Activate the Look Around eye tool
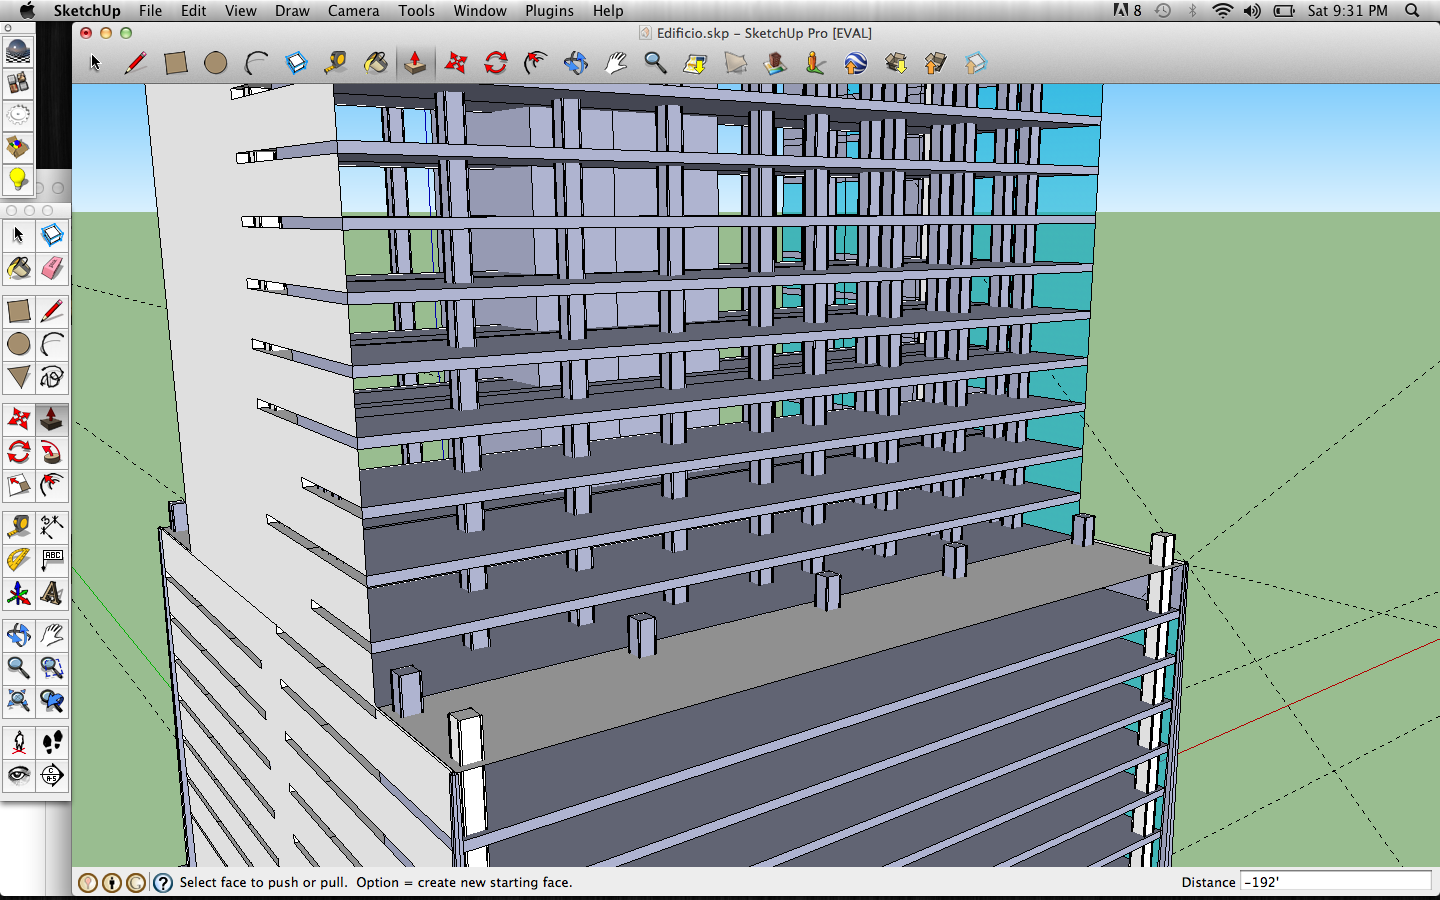The height and width of the screenshot is (900, 1440). [18, 775]
